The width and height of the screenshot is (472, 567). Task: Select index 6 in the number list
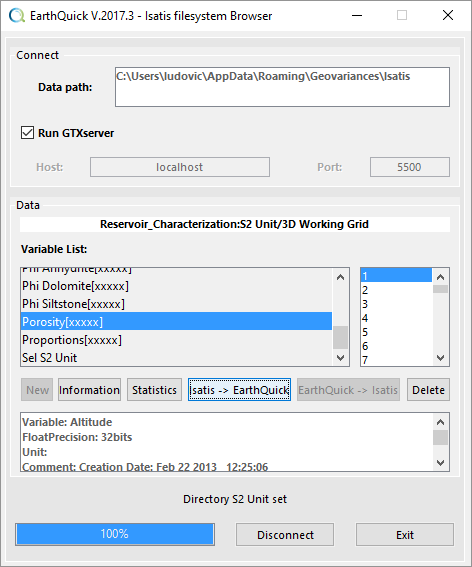coord(396,346)
